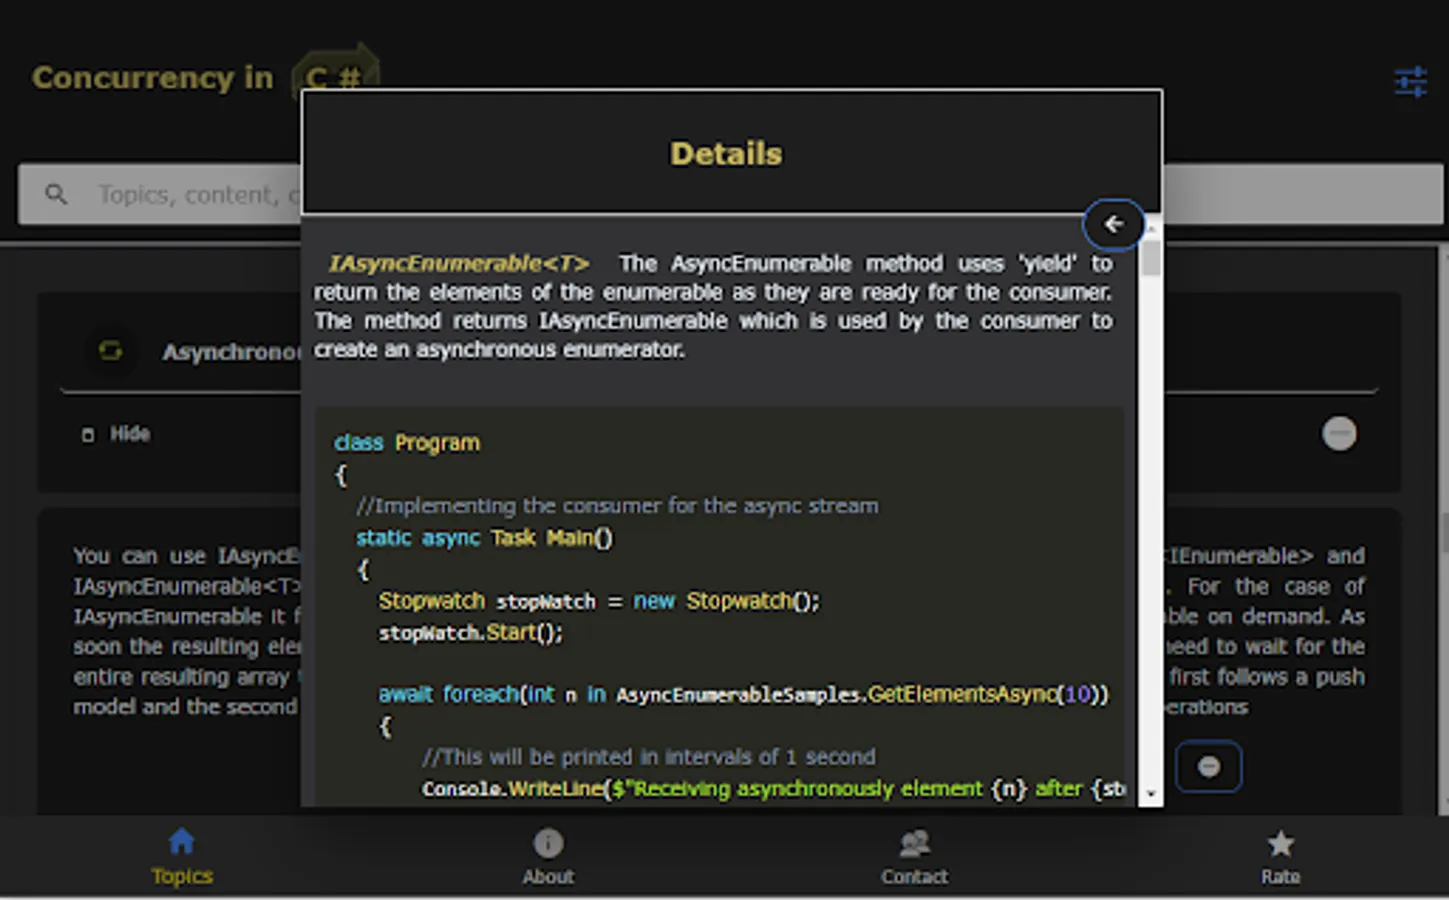Click the "Console.WriteLine" code line

tap(773, 789)
